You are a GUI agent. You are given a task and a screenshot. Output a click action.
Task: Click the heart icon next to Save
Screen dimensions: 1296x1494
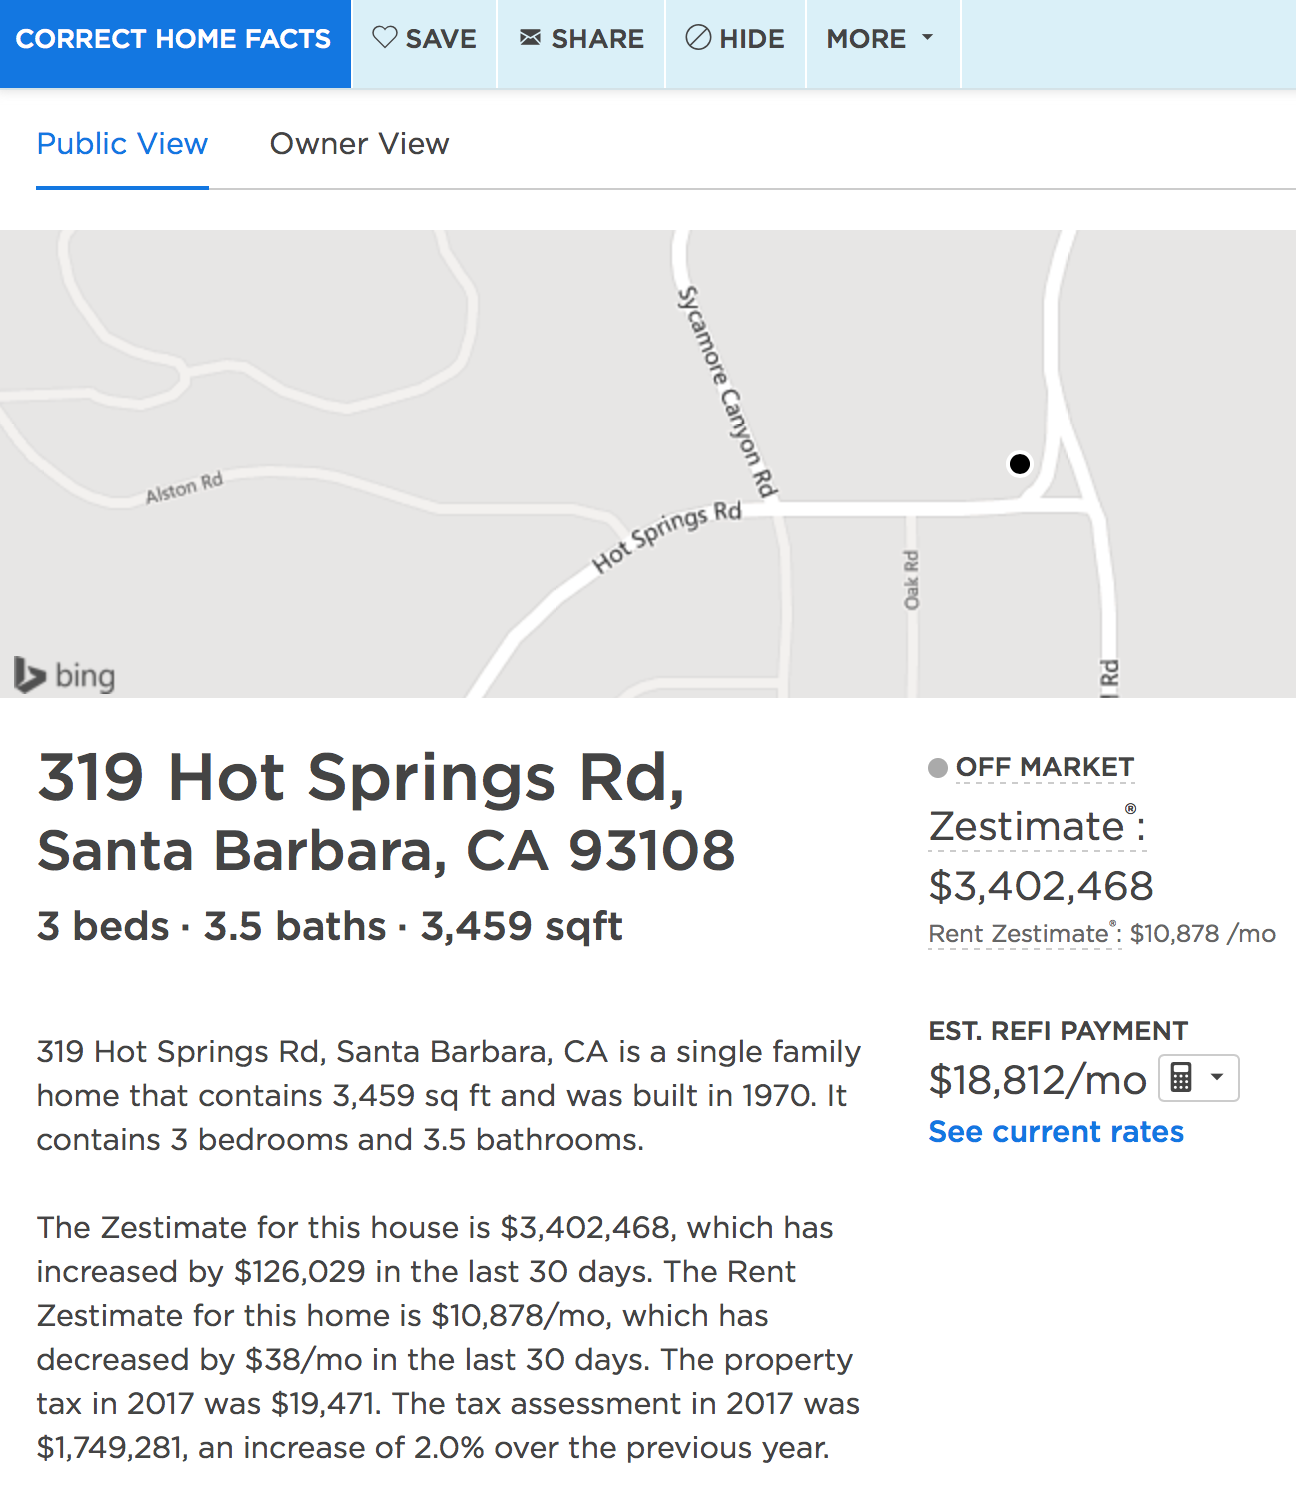pos(385,38)
